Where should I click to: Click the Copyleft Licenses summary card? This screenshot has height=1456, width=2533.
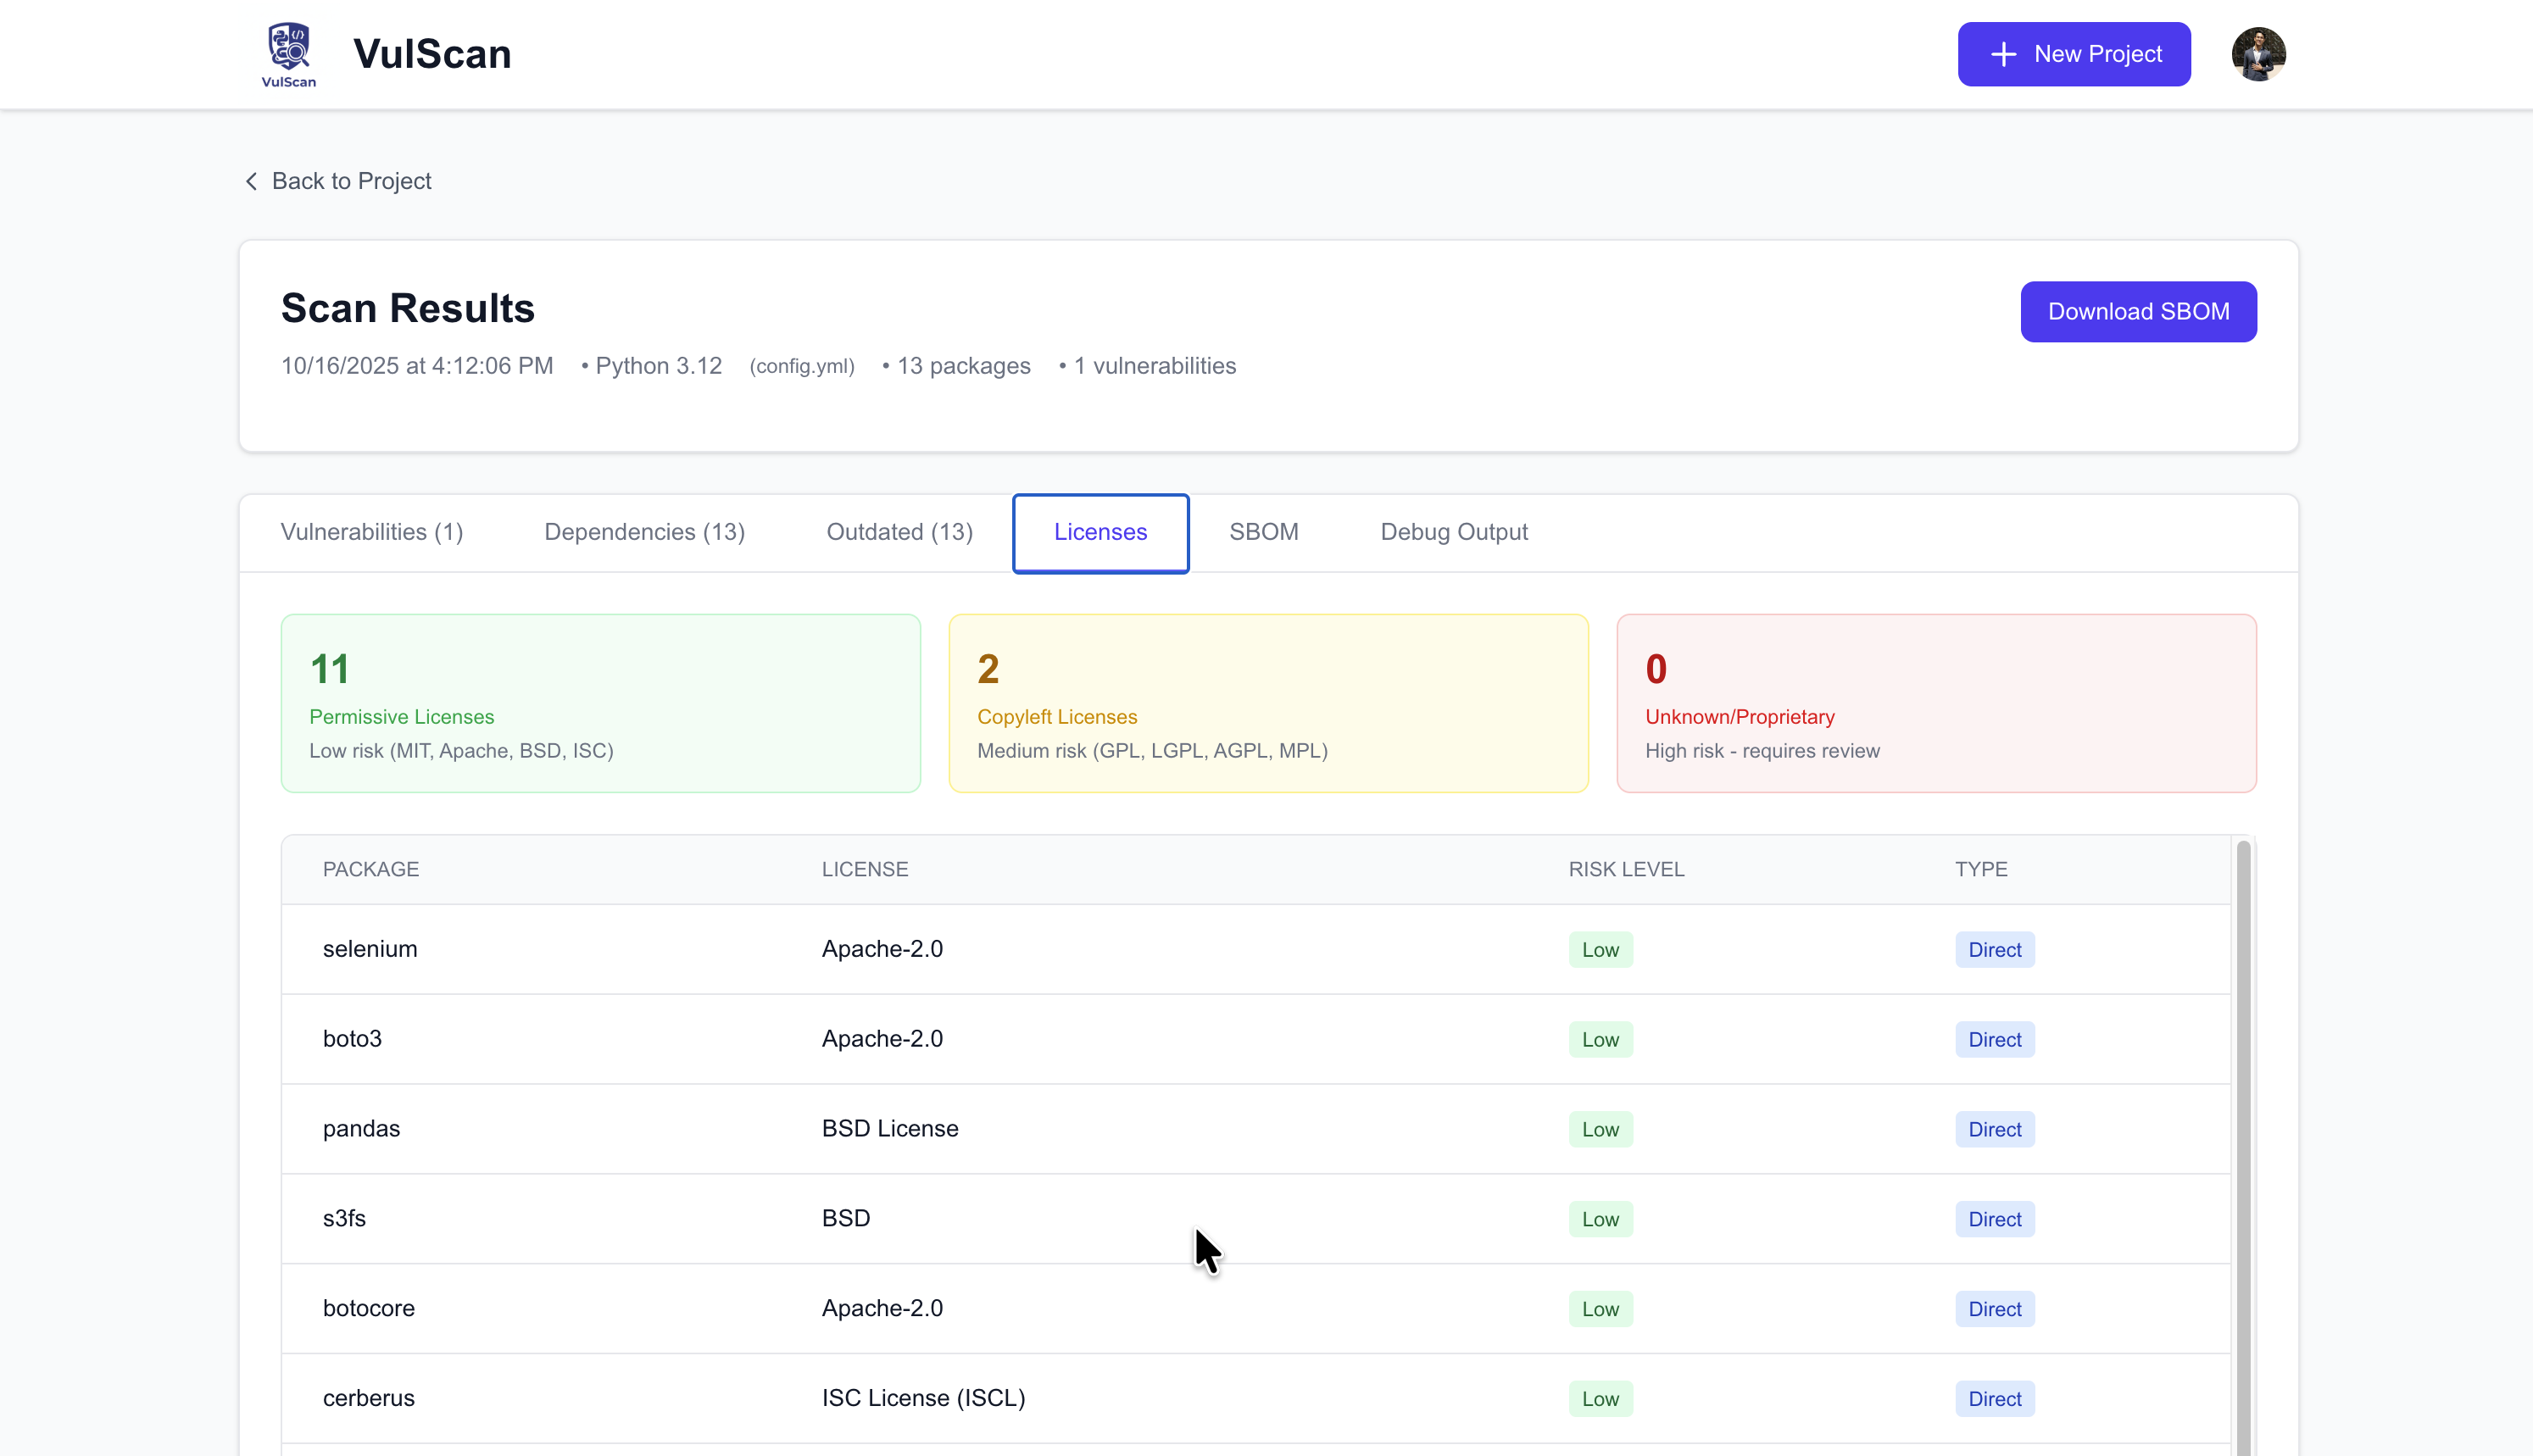(x=1267, y=703)
